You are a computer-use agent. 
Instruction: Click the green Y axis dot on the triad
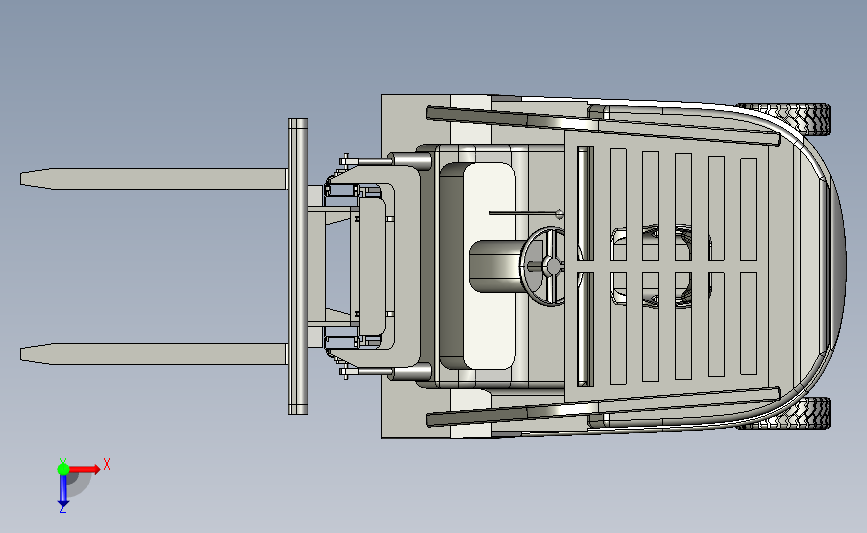(63, 469)
